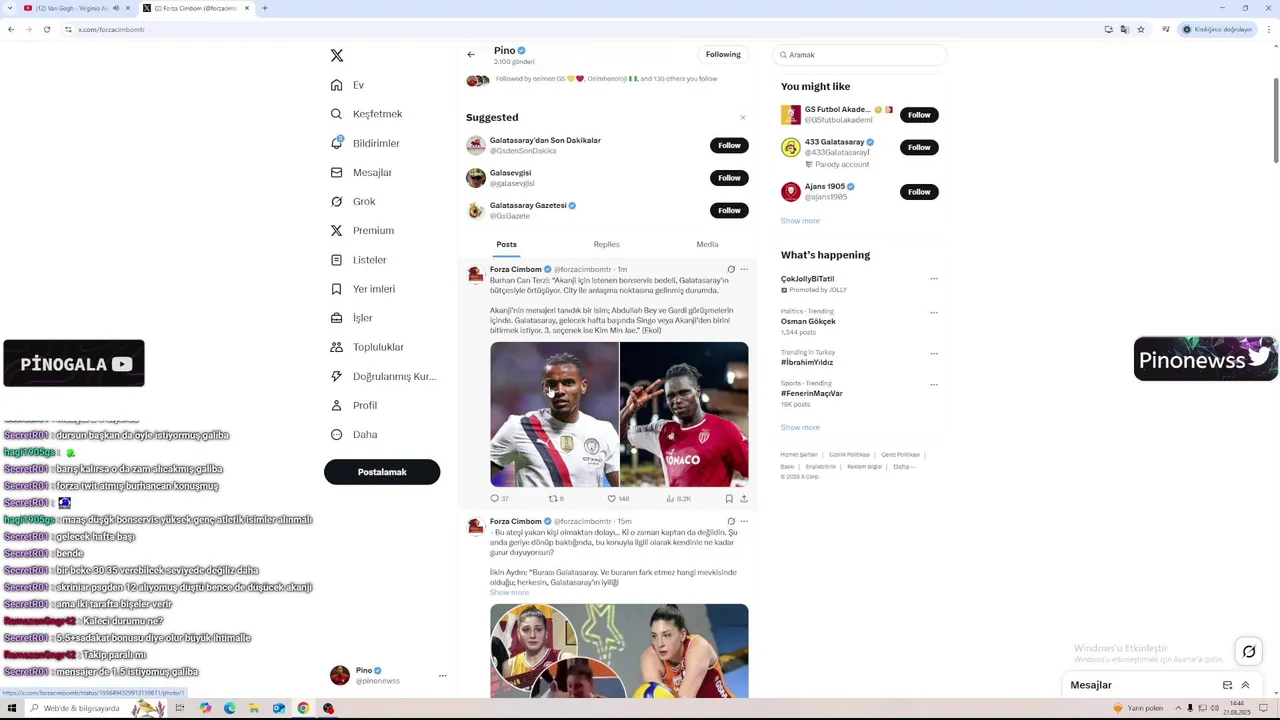Image resolution: width=1280 pixels, height=720 pixels.
Task: Click the Postalamak button
Action: click(x=382, y=472)
